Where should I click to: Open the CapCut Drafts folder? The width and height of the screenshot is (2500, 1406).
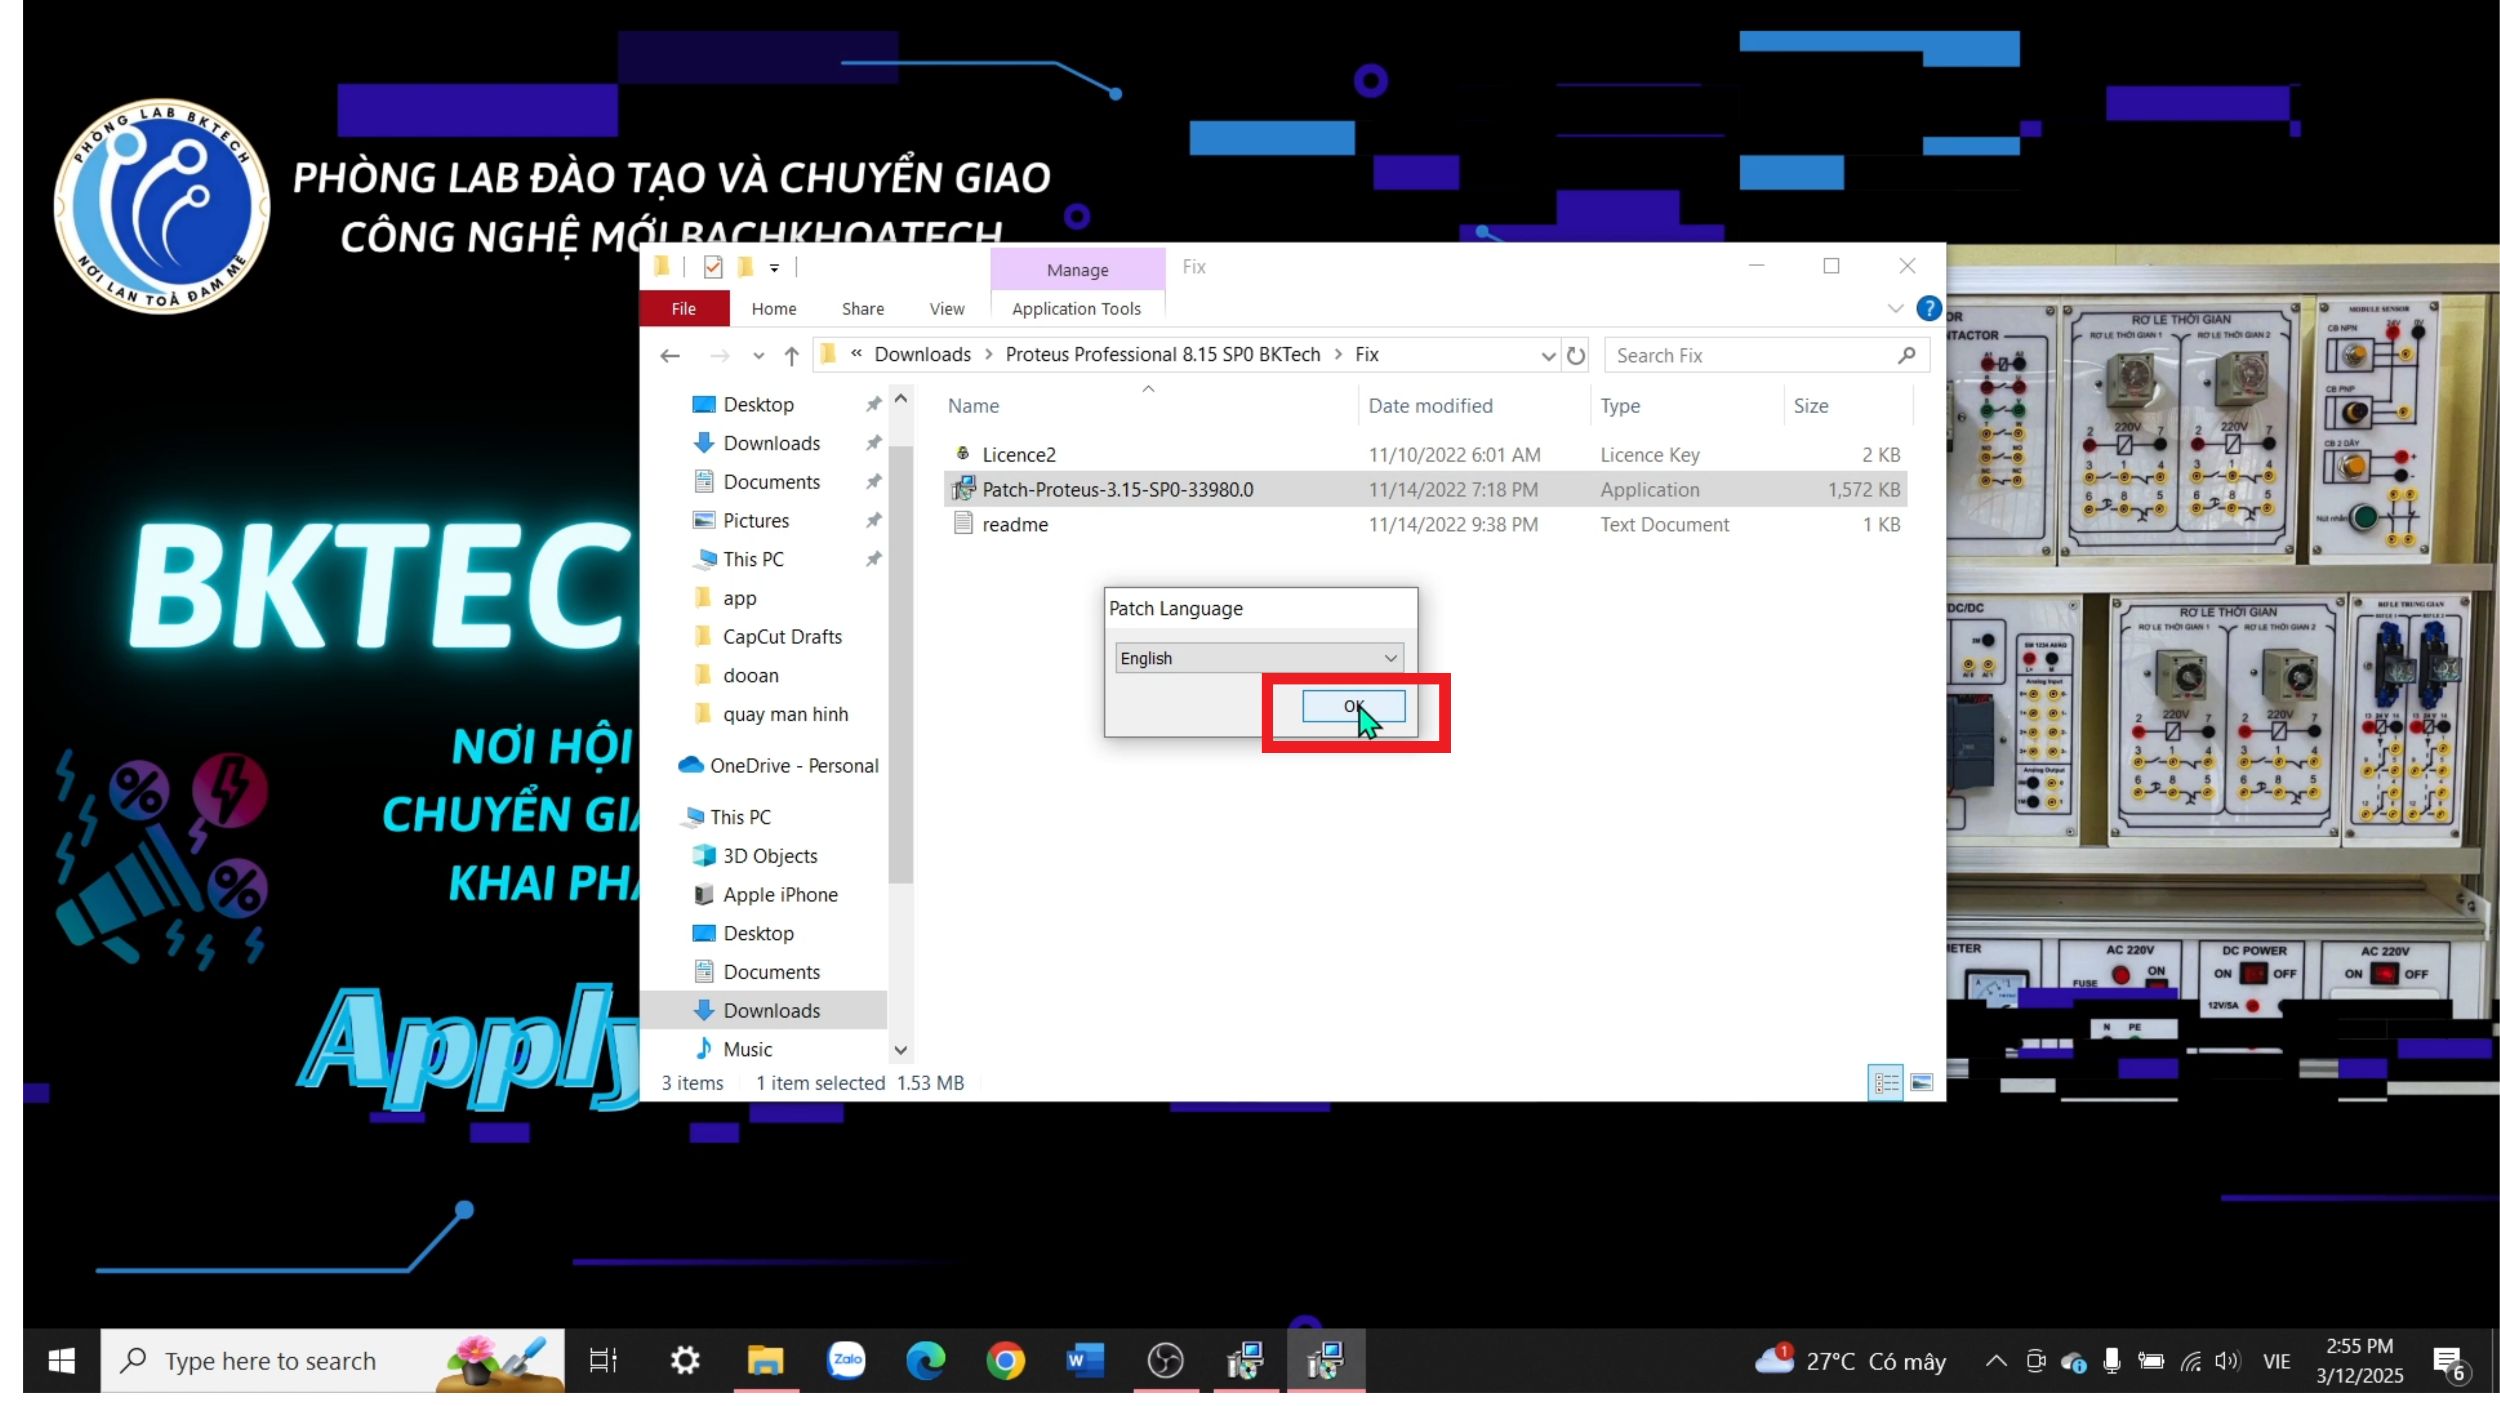point(782,636)
